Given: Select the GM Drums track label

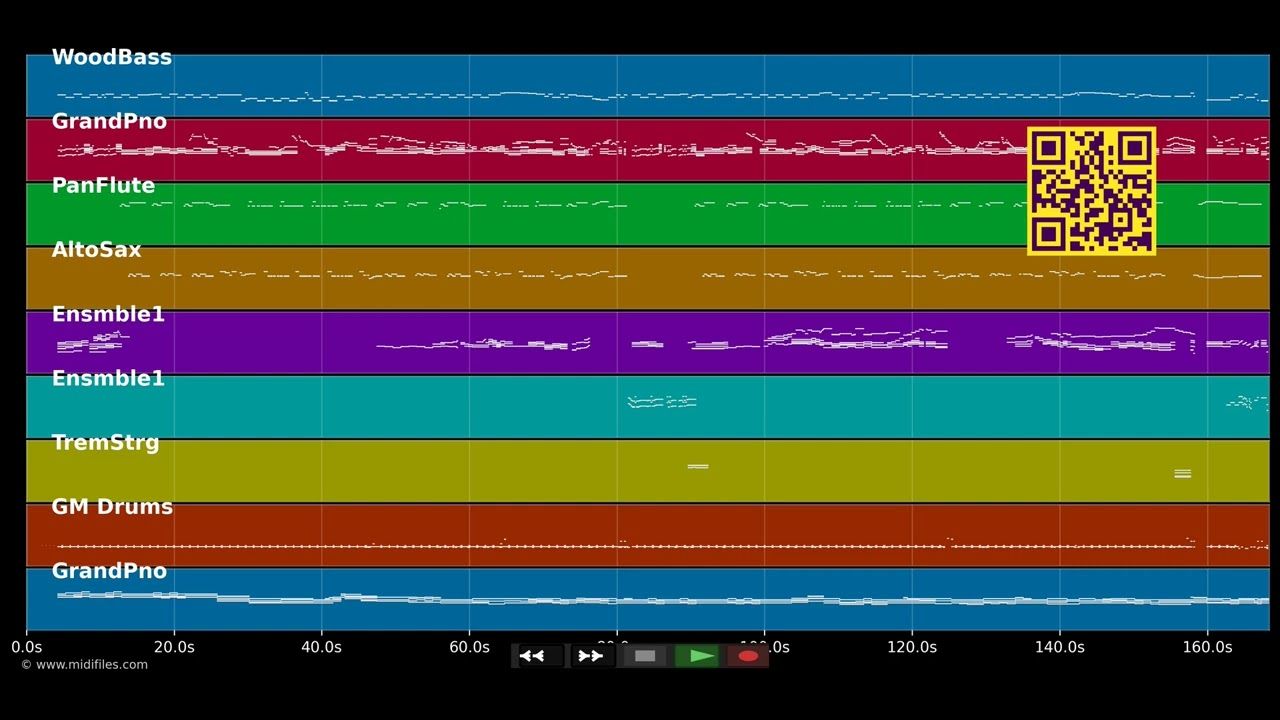Looking at the screenshot, I should (112, 507).
